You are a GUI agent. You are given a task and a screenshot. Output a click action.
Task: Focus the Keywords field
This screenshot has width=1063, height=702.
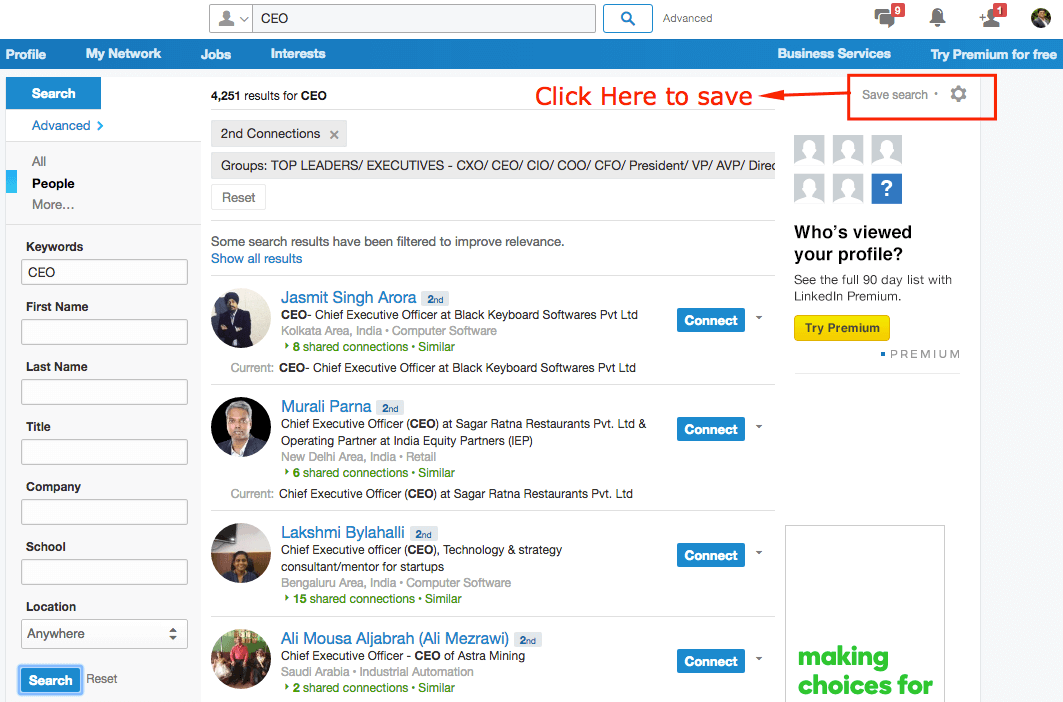click(x=104, y=272)
